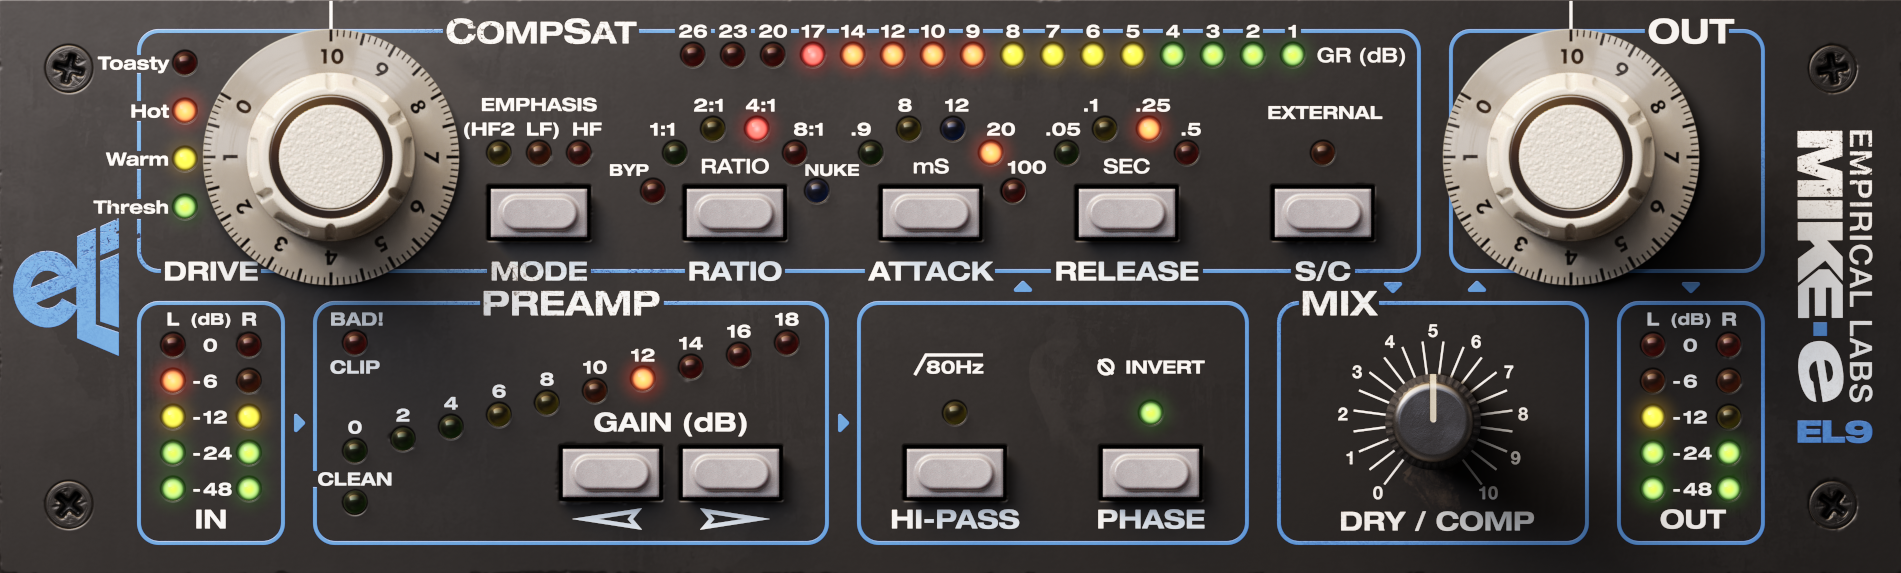Click the Toasty saturation LED
1901x573 pixels.
click(x=185, y=63)
